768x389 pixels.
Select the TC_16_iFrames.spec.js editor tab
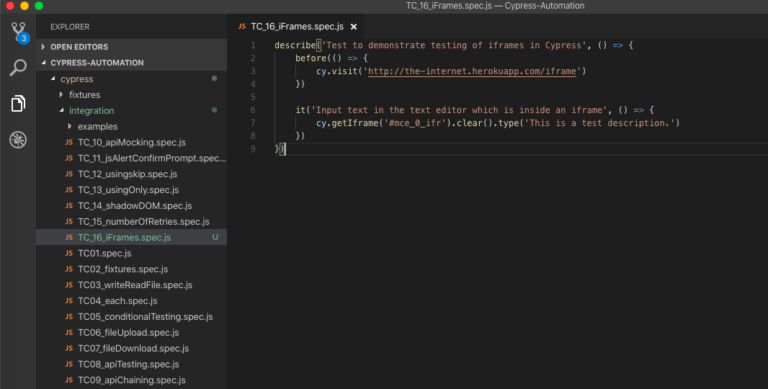(x=297, y=26)
